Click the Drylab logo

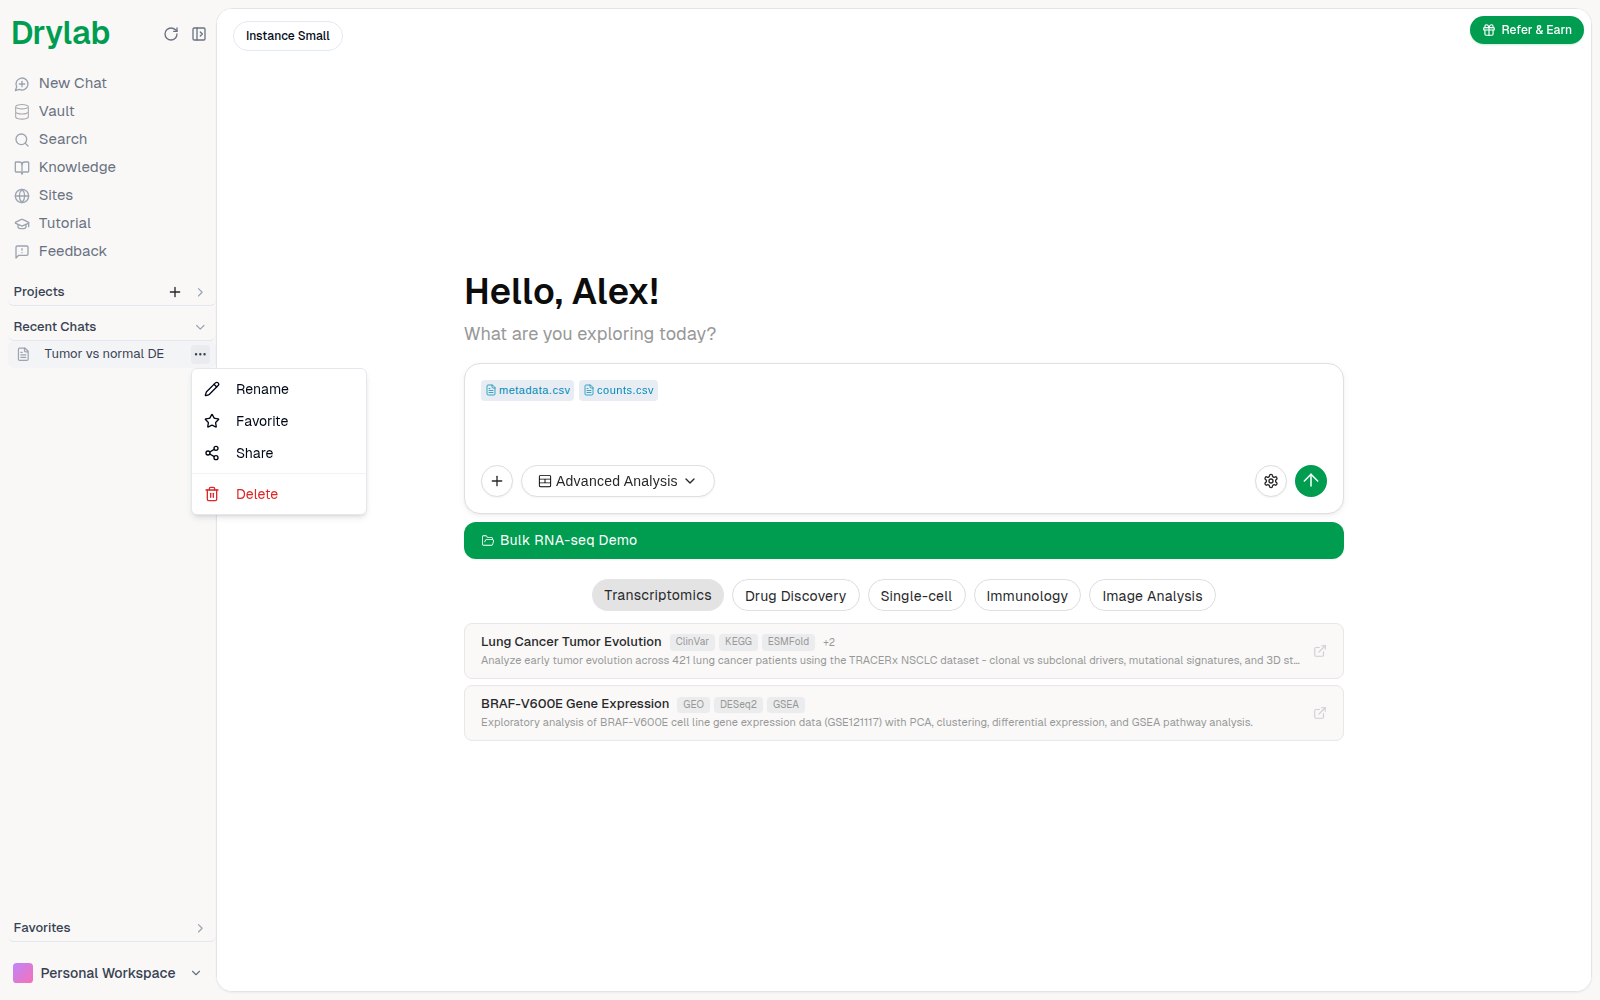point(61,33)
